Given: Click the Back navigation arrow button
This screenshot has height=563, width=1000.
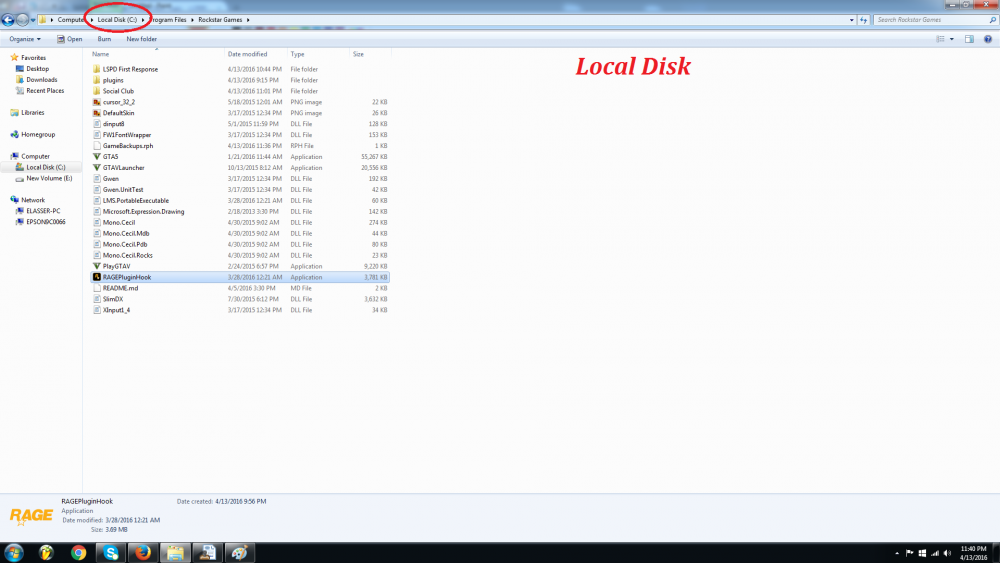Looking at the screenshot, I should pos(8,20).
